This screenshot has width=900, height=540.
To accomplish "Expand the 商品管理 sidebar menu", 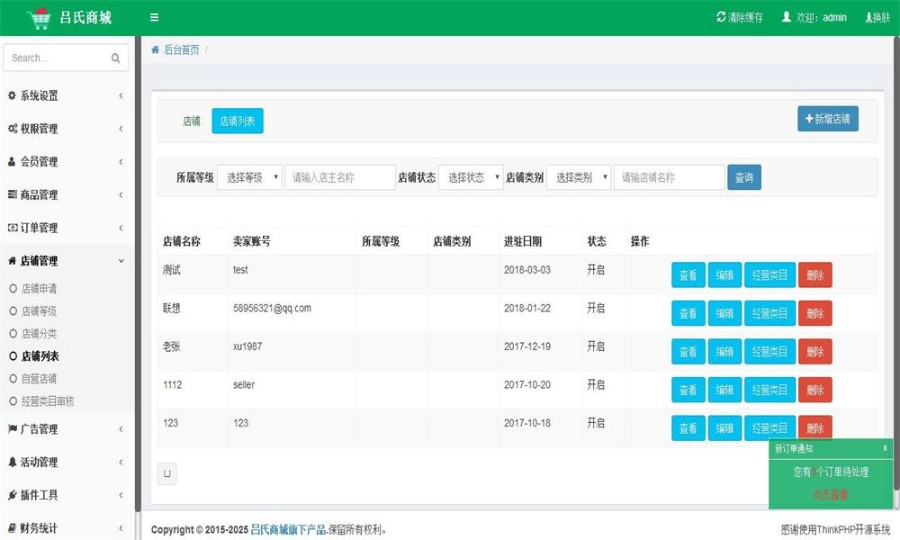I will [66, 195].
